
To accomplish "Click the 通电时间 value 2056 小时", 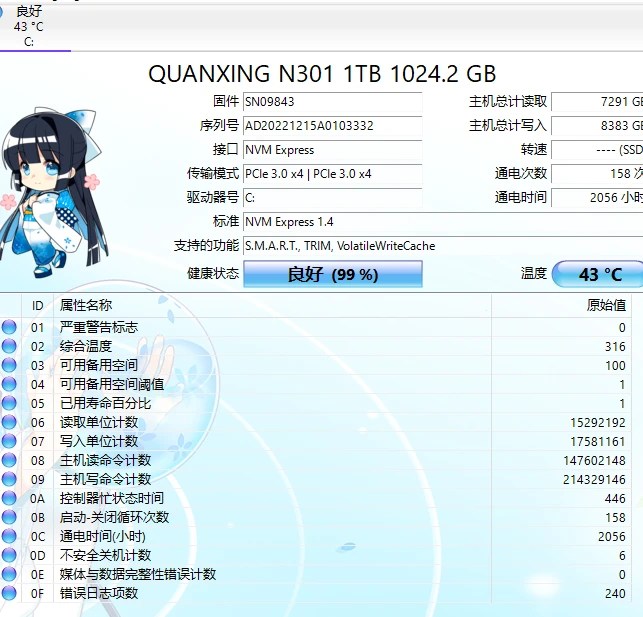I will click(597, 198).
